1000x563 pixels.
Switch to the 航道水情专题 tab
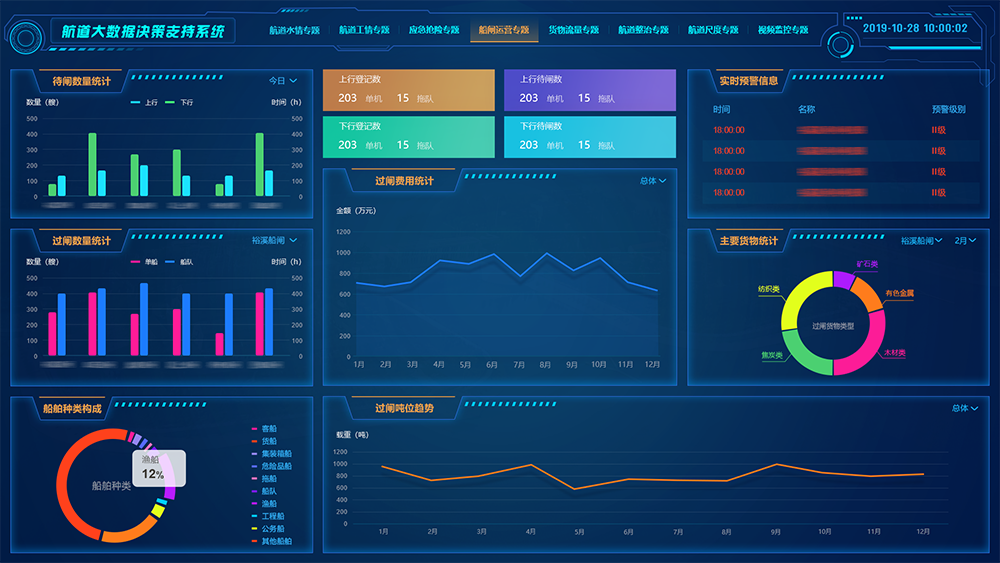point(294,30)
